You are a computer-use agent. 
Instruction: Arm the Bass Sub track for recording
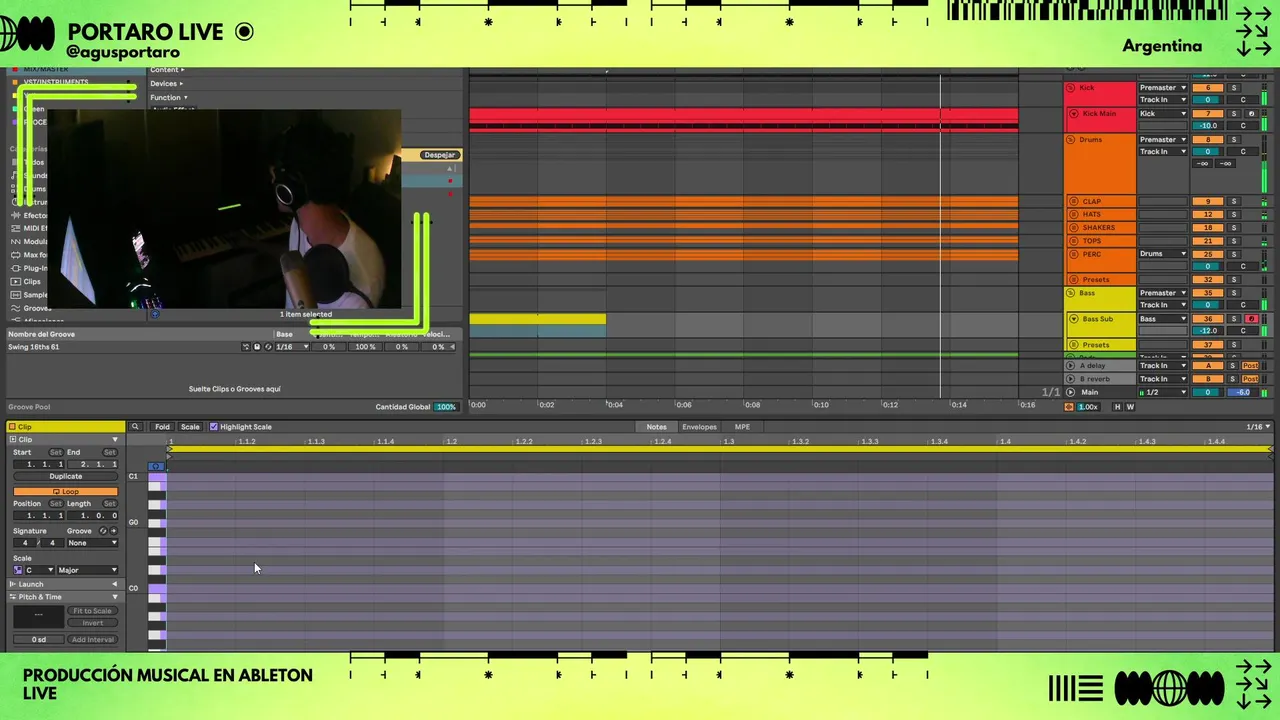(1250, 319)
